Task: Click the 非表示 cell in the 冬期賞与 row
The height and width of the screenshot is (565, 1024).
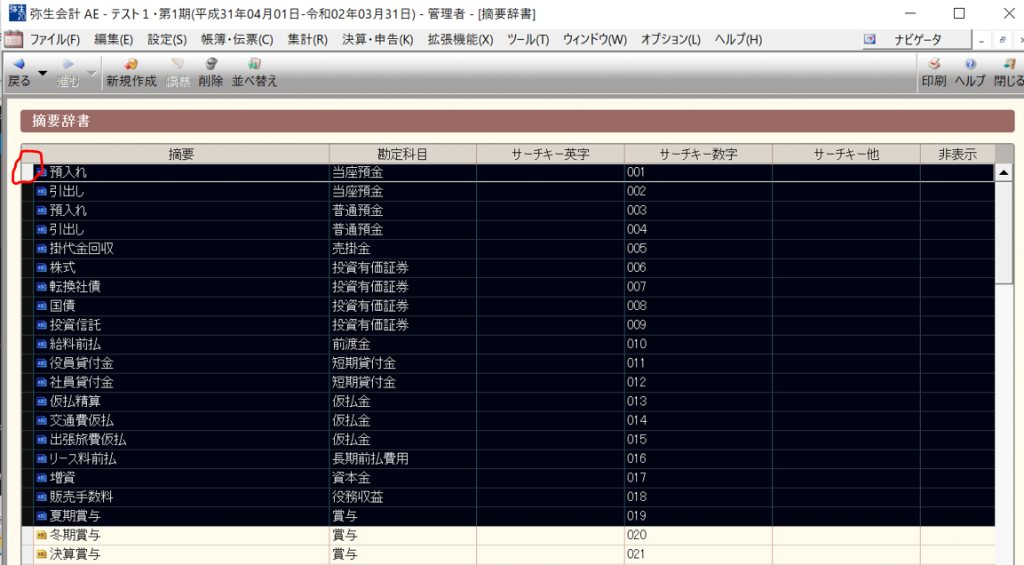Action: (x=957, y=535)
